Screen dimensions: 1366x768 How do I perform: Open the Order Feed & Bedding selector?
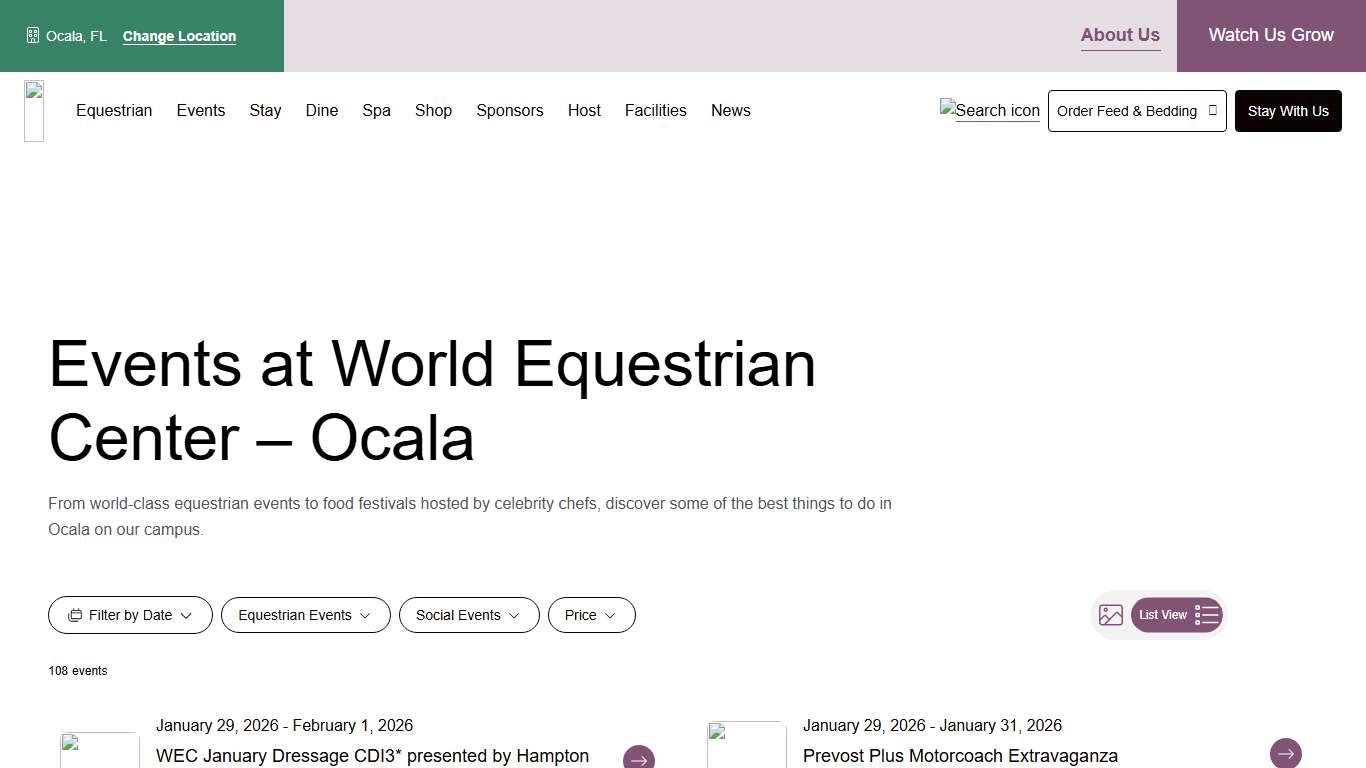coord(1137,111)
